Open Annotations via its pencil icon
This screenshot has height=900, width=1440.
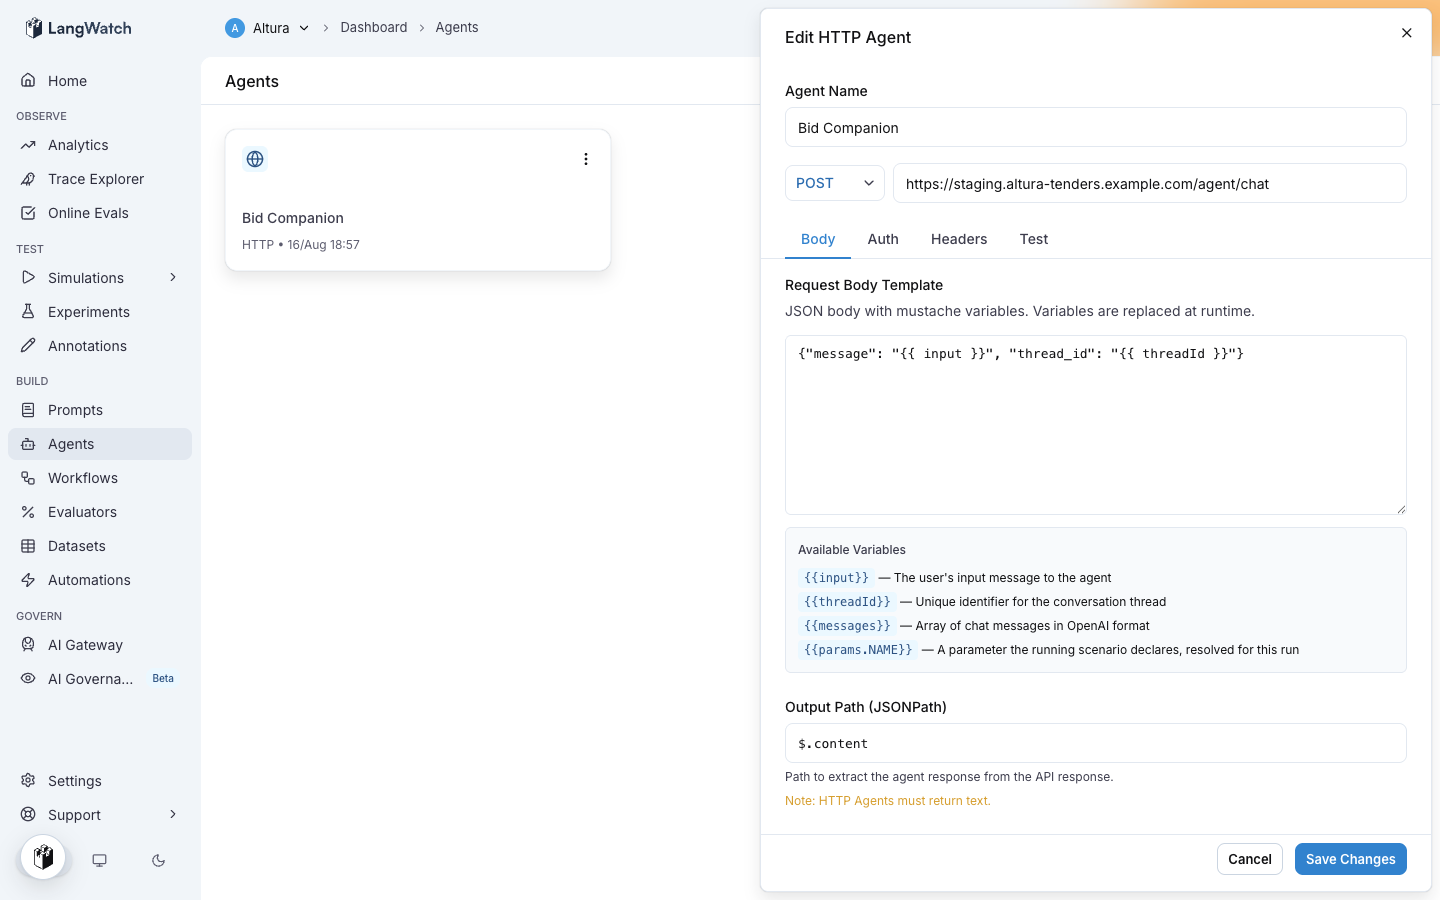[x=28, y=345]
